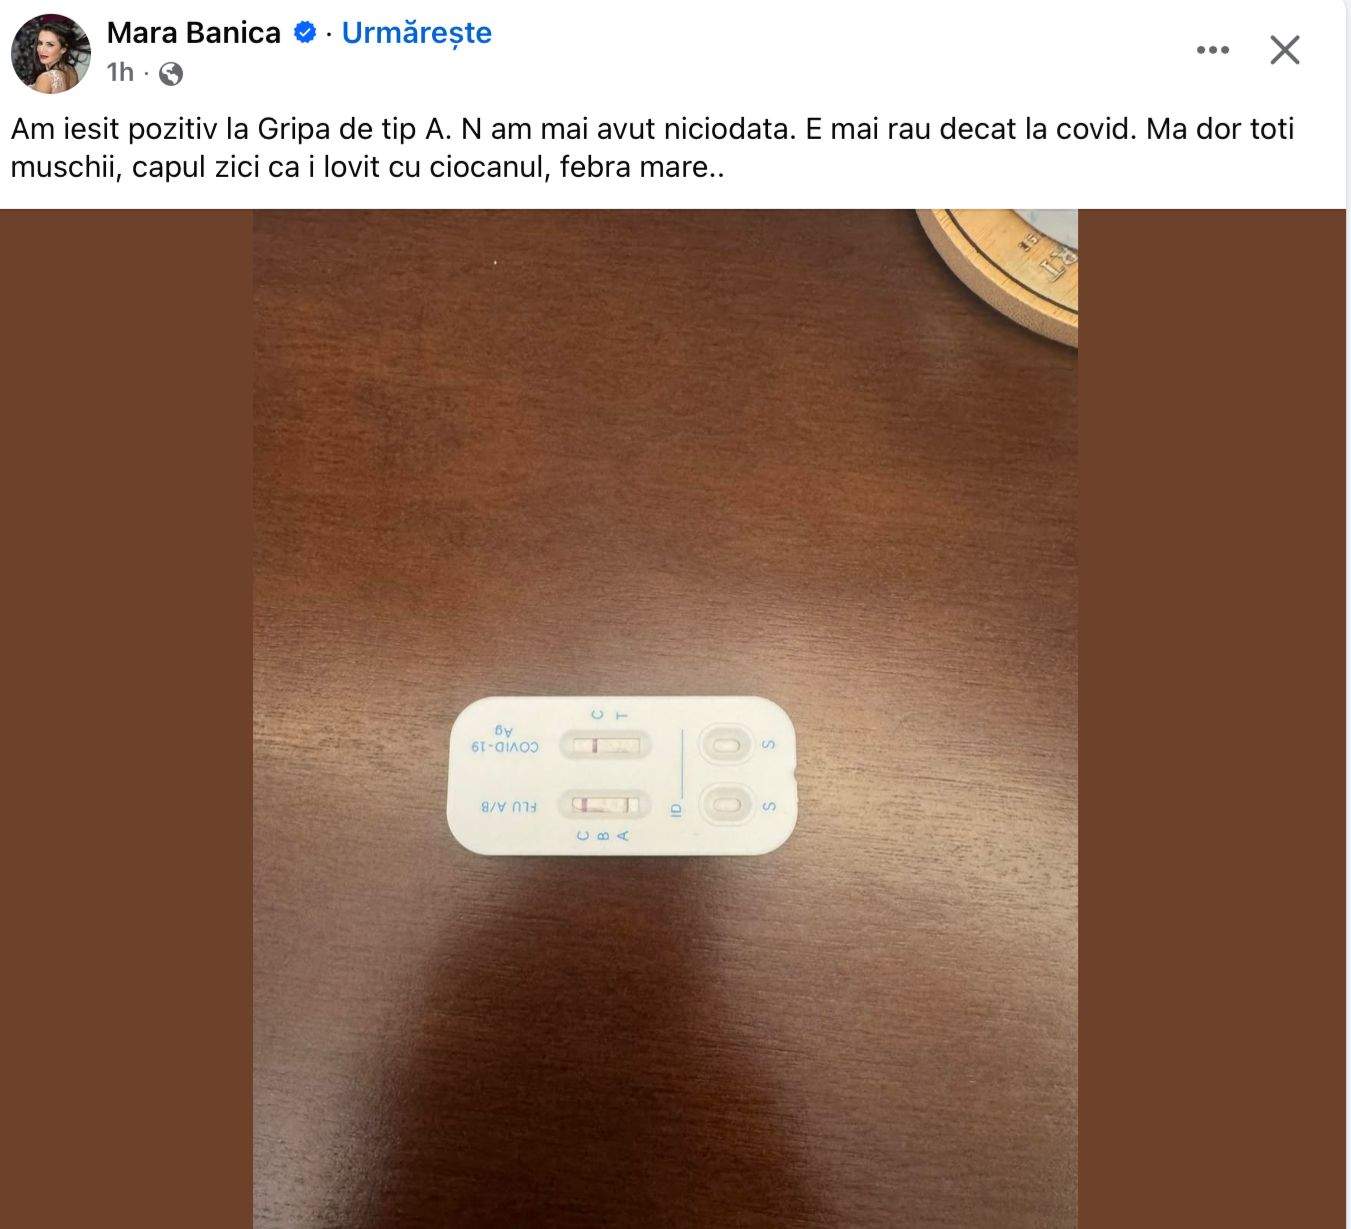The height and width of the screenshot is (1229, 1351).
Task: Click the brown margin left of photo
Action: point(125,700)
